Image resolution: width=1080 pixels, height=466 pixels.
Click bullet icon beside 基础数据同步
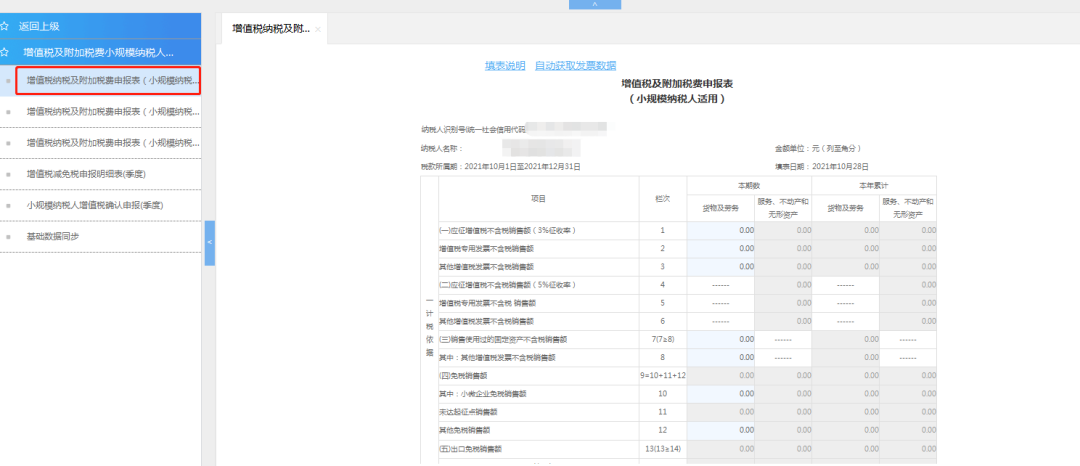pos(8,237)
